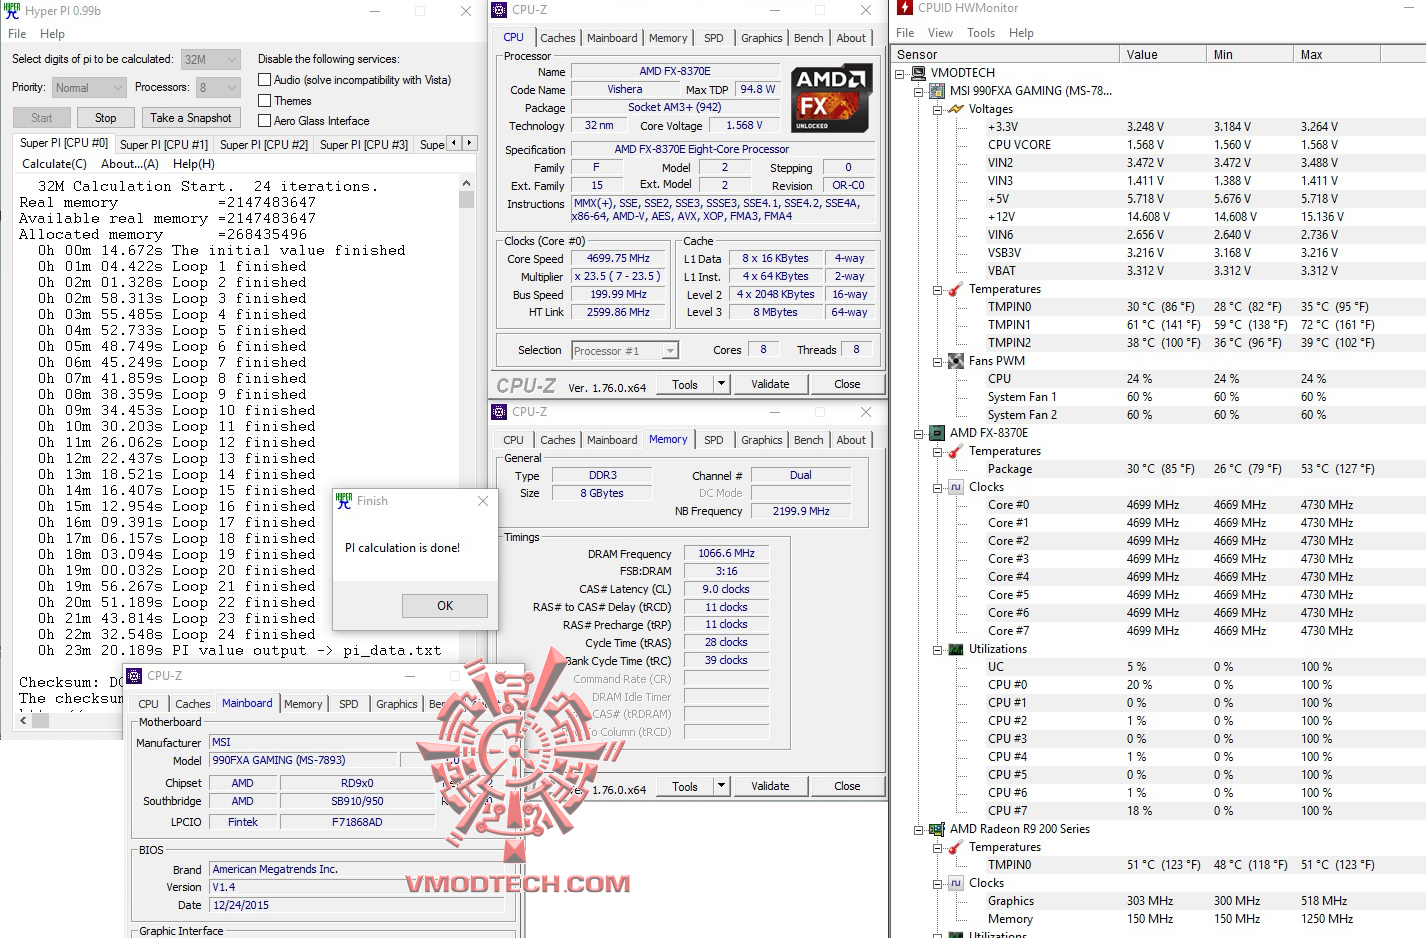
Task: Open the Calculate(C) menu in Super PI
Action: coord(54,164)
